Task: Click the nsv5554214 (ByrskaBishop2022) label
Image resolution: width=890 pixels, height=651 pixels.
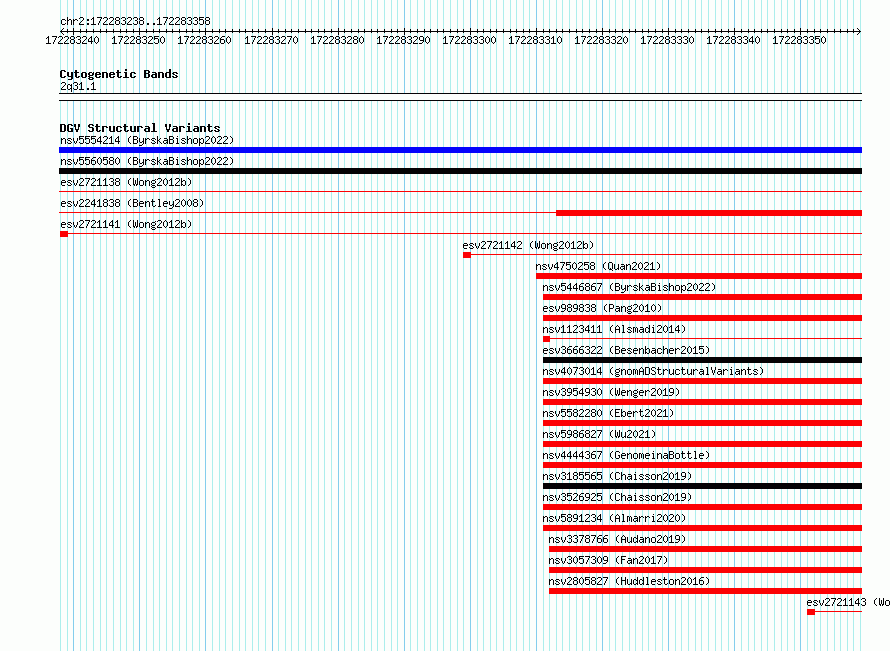Action: click(x=147, y=140)
